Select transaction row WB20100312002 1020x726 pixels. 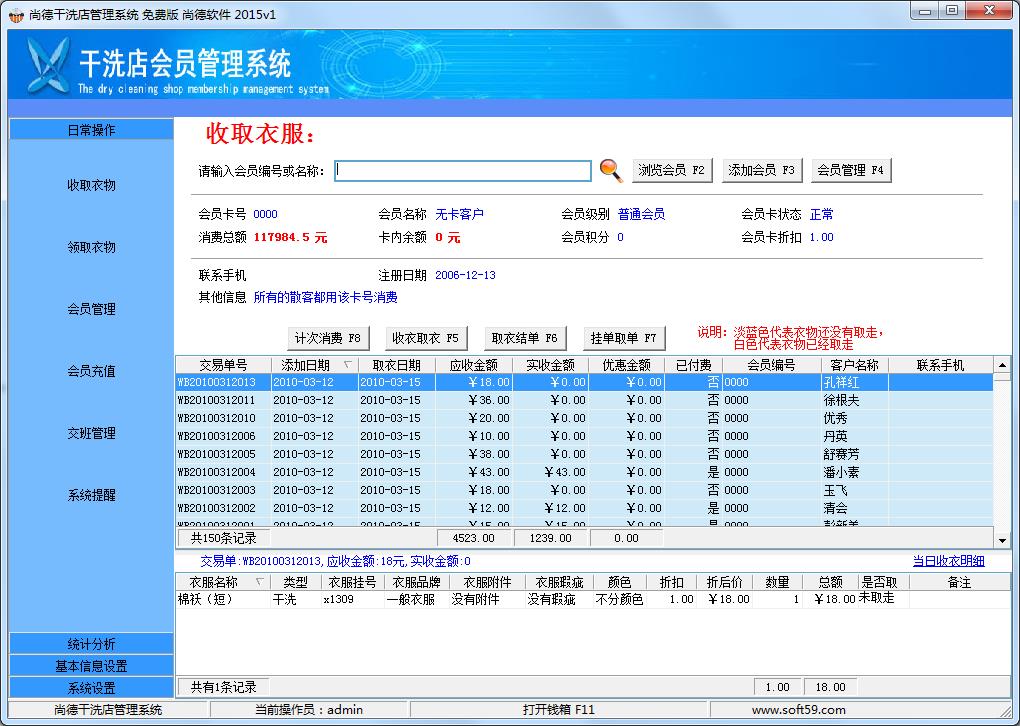[584, 508]
